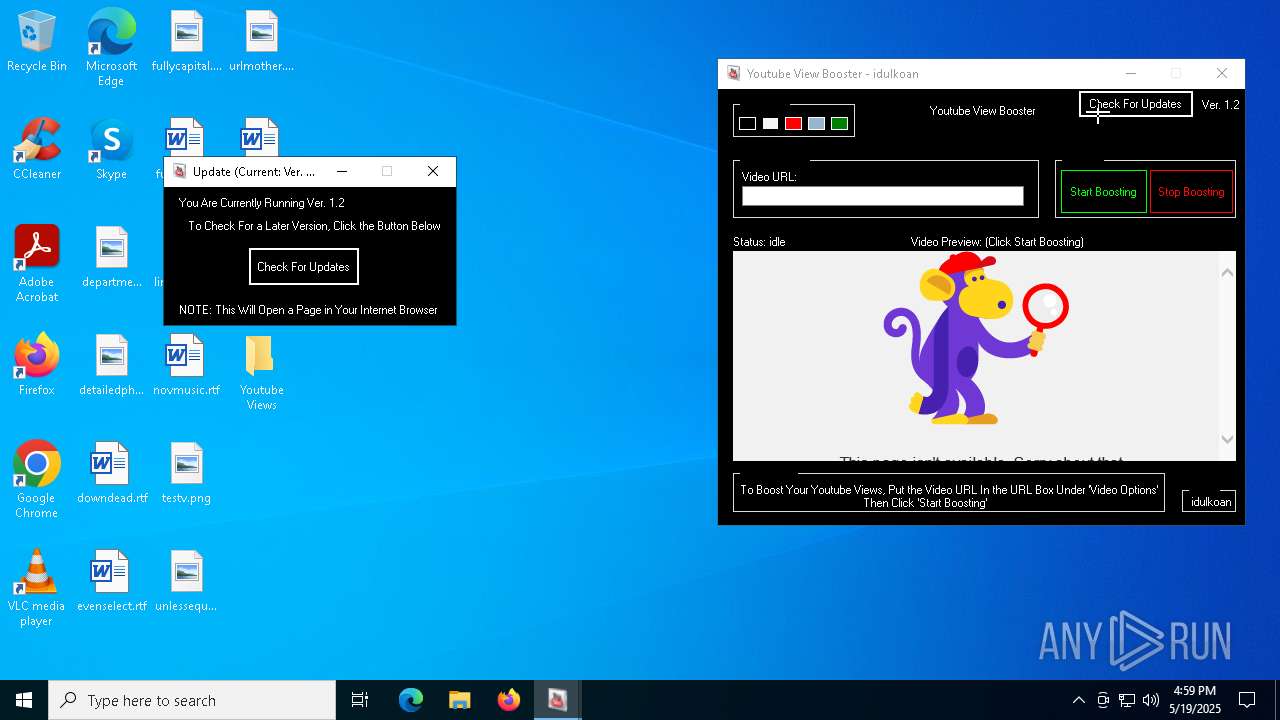The width and height of the screenshot is (1280, 720).
Task: Open File Explorer from the taskbar
Action: [460, 700]
